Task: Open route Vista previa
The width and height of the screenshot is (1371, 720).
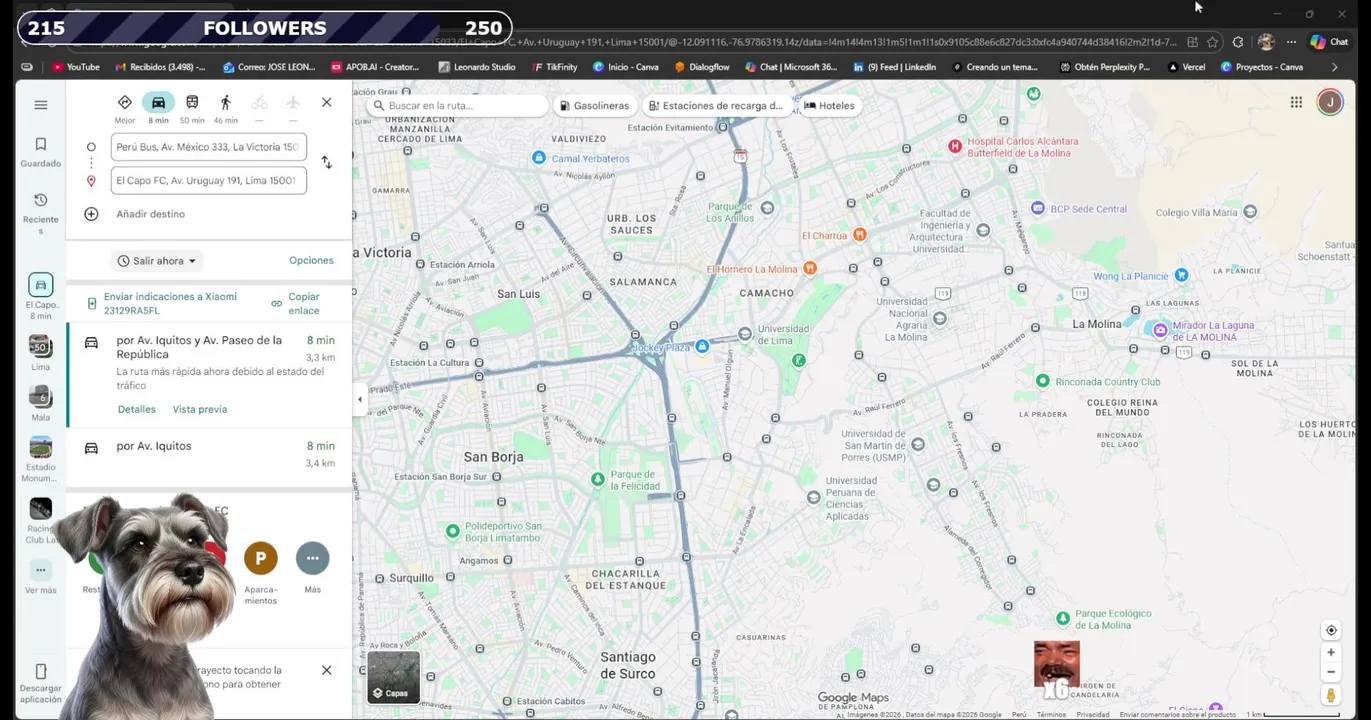Action: [200, 409]
